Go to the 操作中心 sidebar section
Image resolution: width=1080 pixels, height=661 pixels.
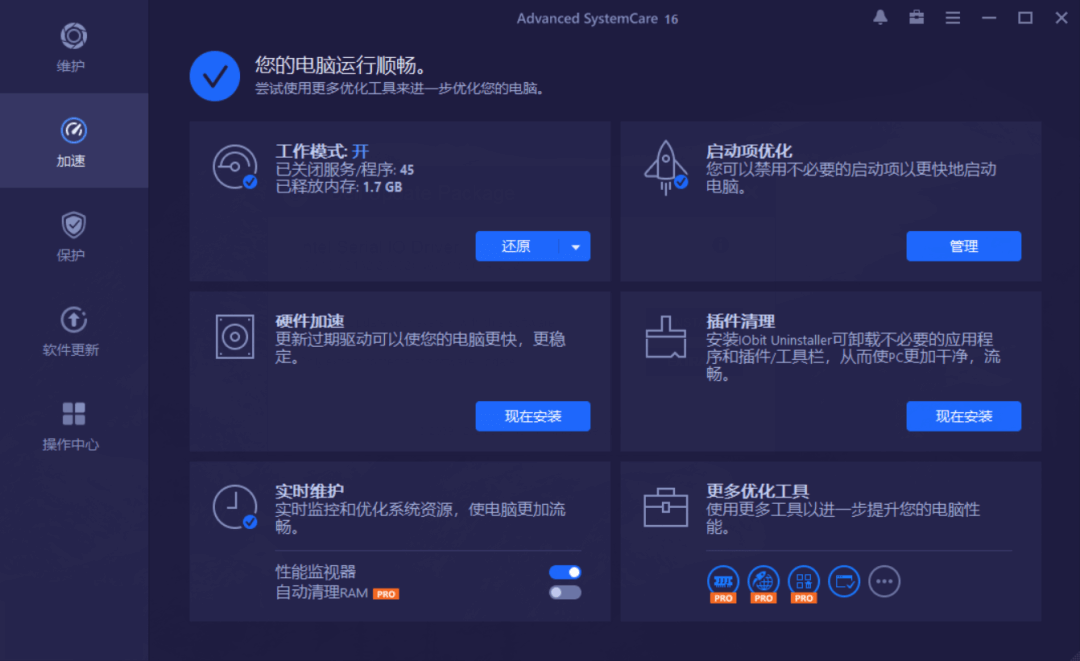click(73, 425)
